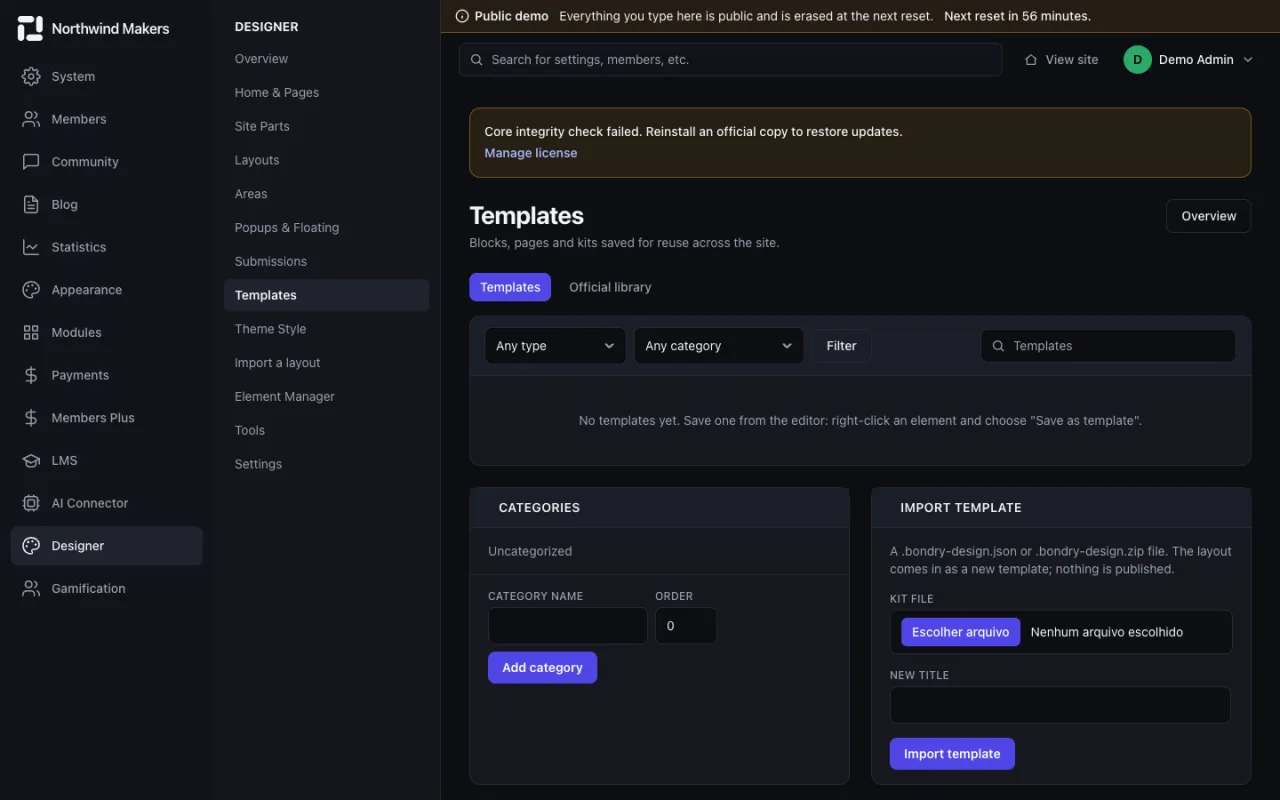Open LMS via its graduation cap icon

click(x=31, y=460)
